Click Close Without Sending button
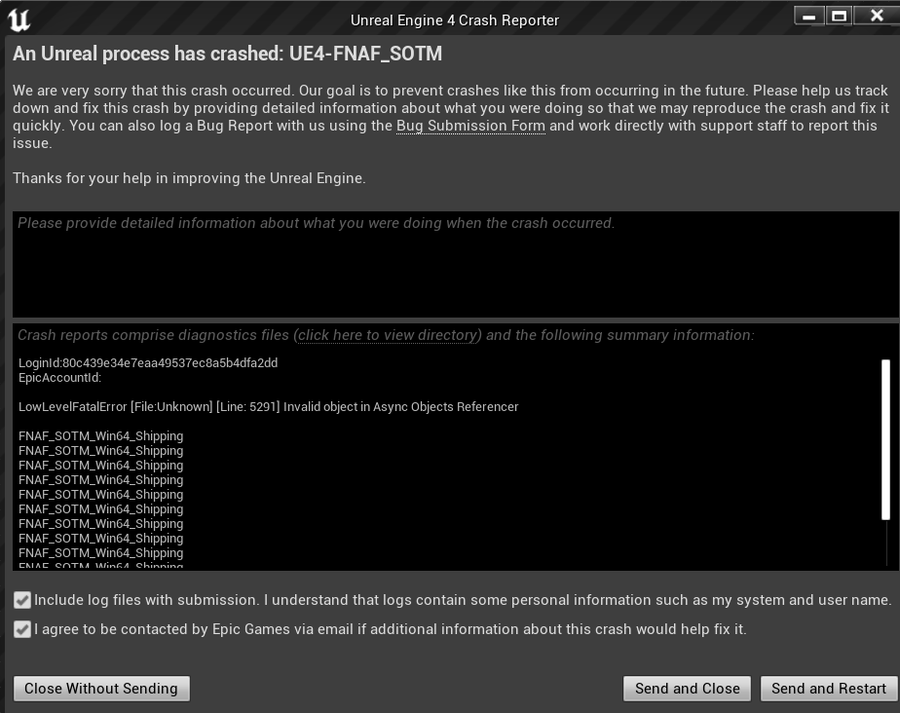This screenshot has width=900, height=713. tap(101, 688)
